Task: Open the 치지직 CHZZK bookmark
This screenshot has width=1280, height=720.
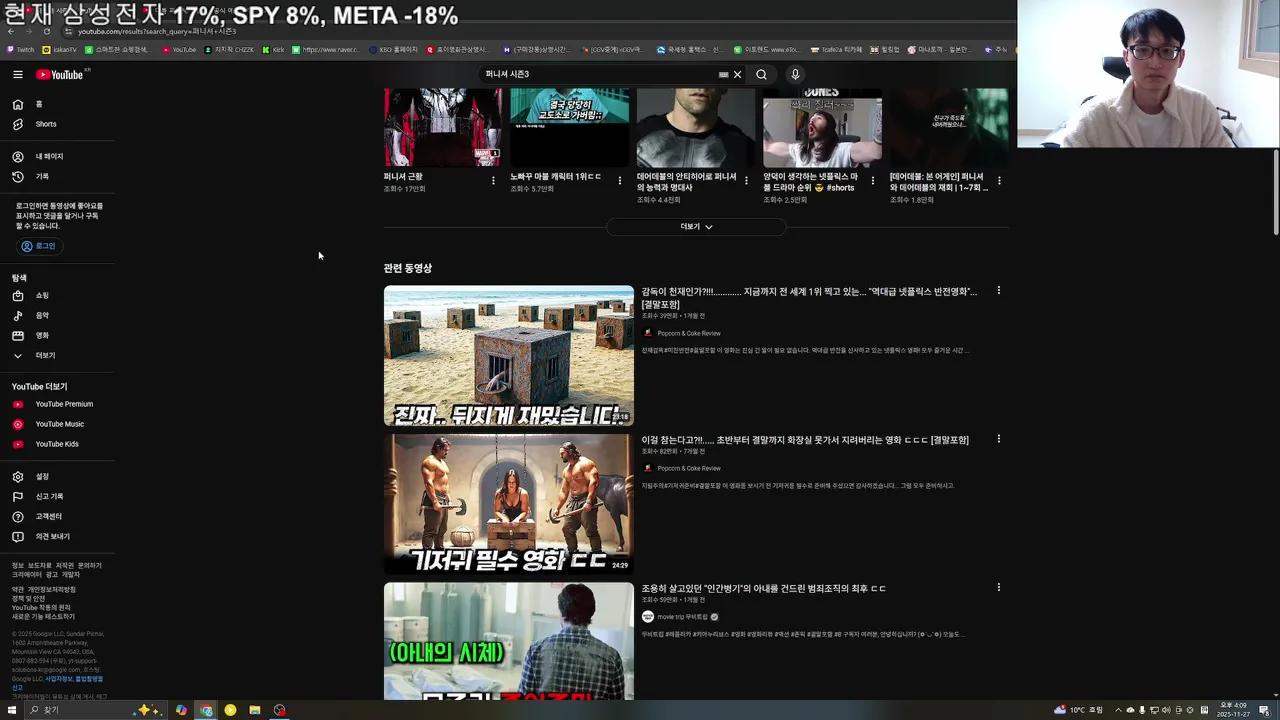Action: (229, 49)
